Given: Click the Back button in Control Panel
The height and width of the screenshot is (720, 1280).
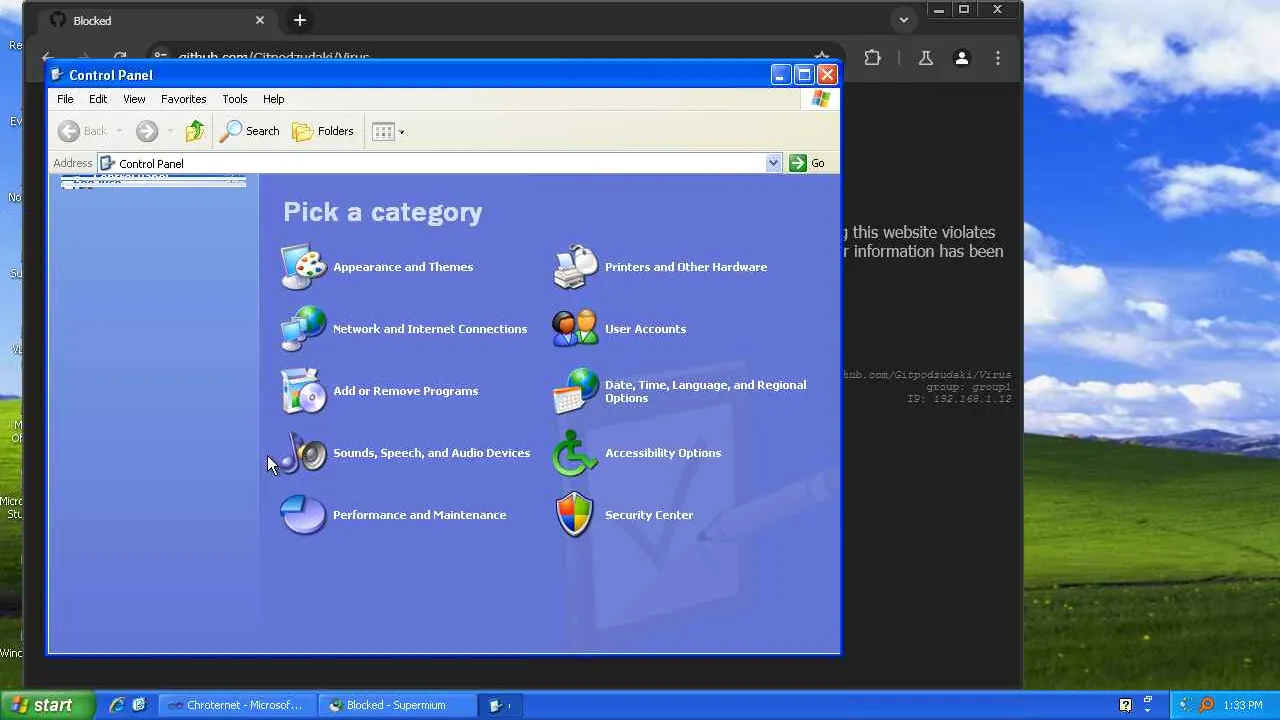Looking at the screenshot, I should 82,131.
